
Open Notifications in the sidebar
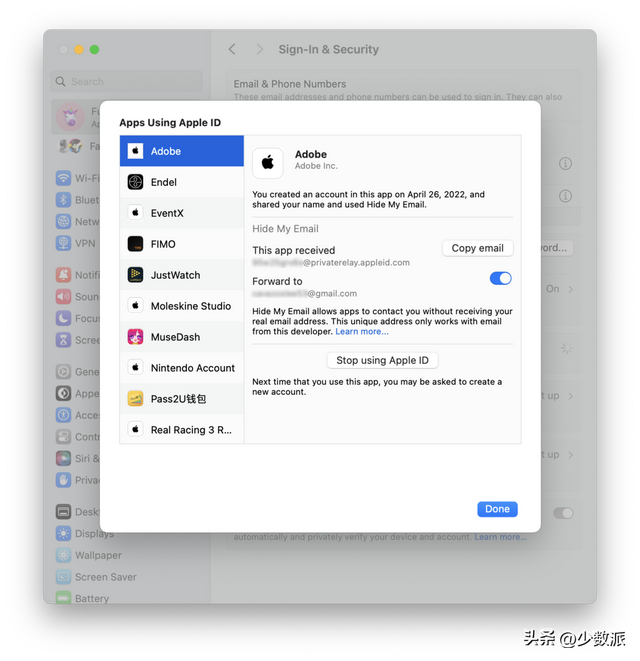pos(78,275)
